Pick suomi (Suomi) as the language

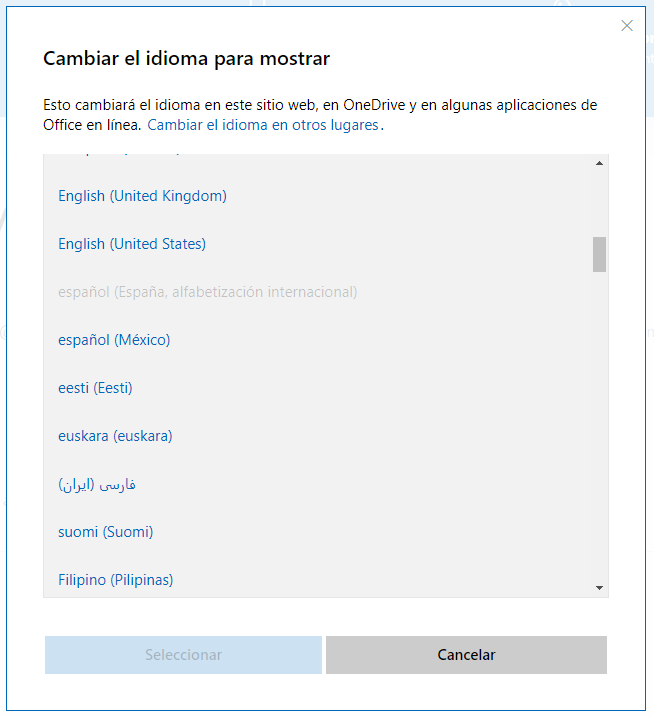coord(105,532)
